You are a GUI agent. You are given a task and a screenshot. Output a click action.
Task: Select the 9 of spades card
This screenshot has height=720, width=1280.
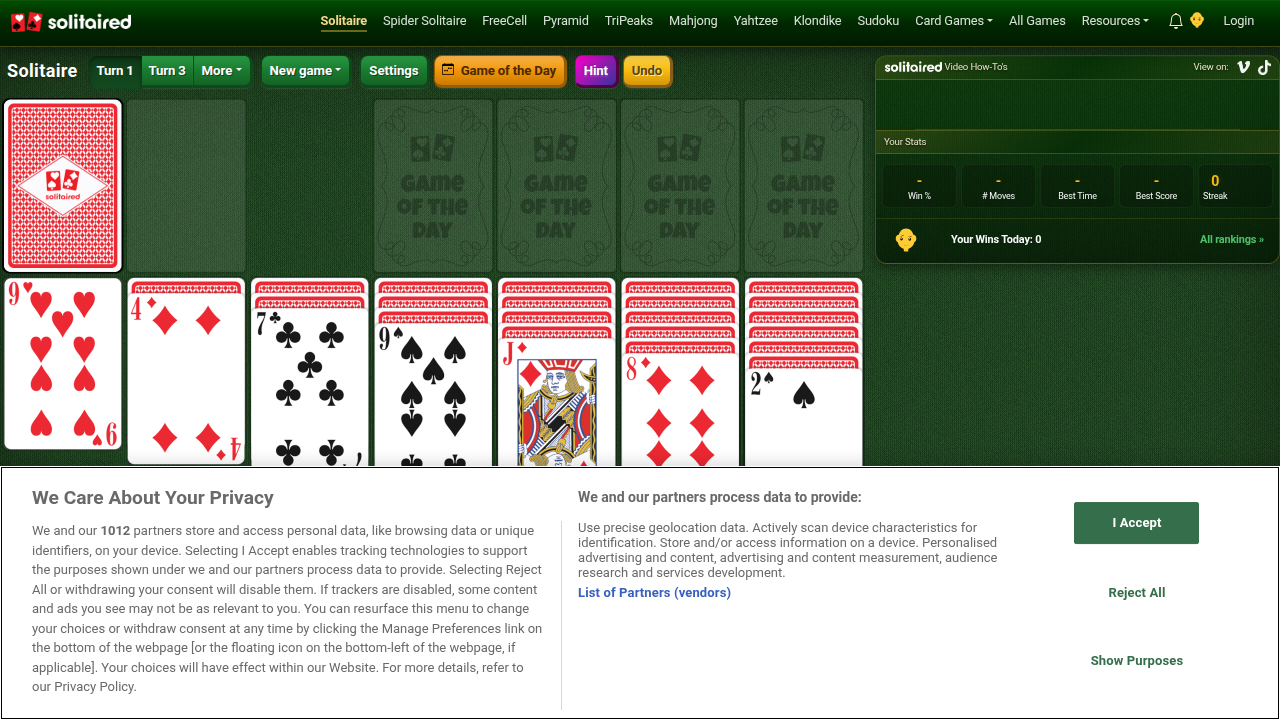pyautogui.click(x=433, y=394)
